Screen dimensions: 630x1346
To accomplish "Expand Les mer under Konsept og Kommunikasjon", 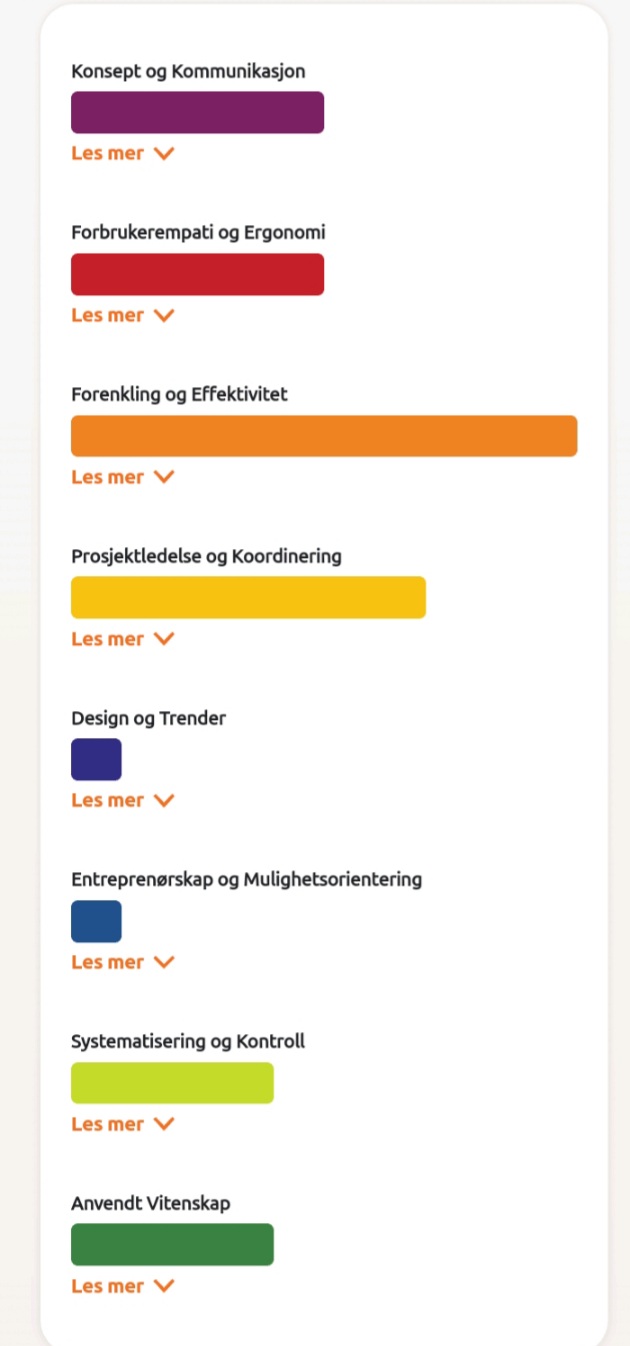I will coord(123,153).
